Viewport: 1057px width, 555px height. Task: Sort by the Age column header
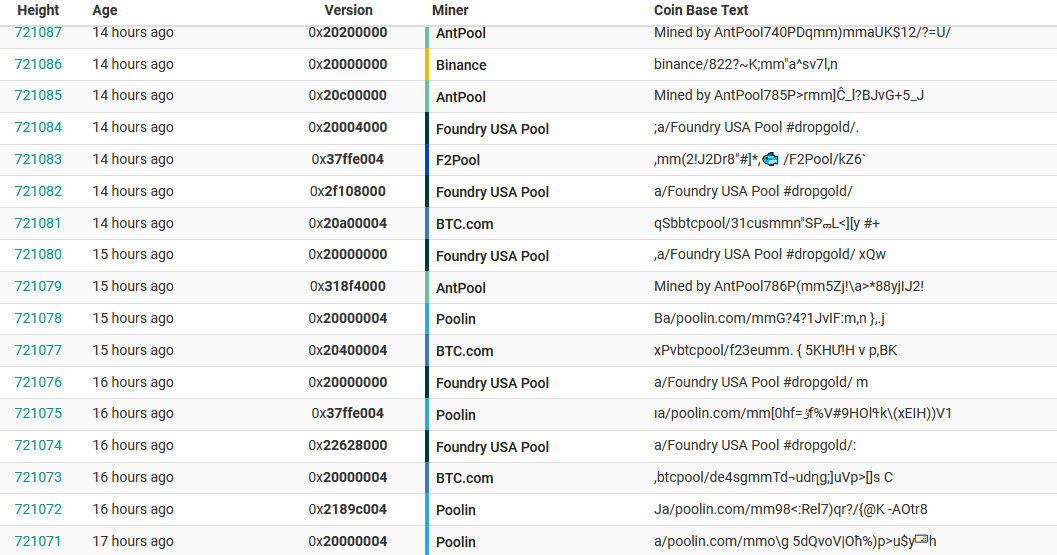(104, 10)
